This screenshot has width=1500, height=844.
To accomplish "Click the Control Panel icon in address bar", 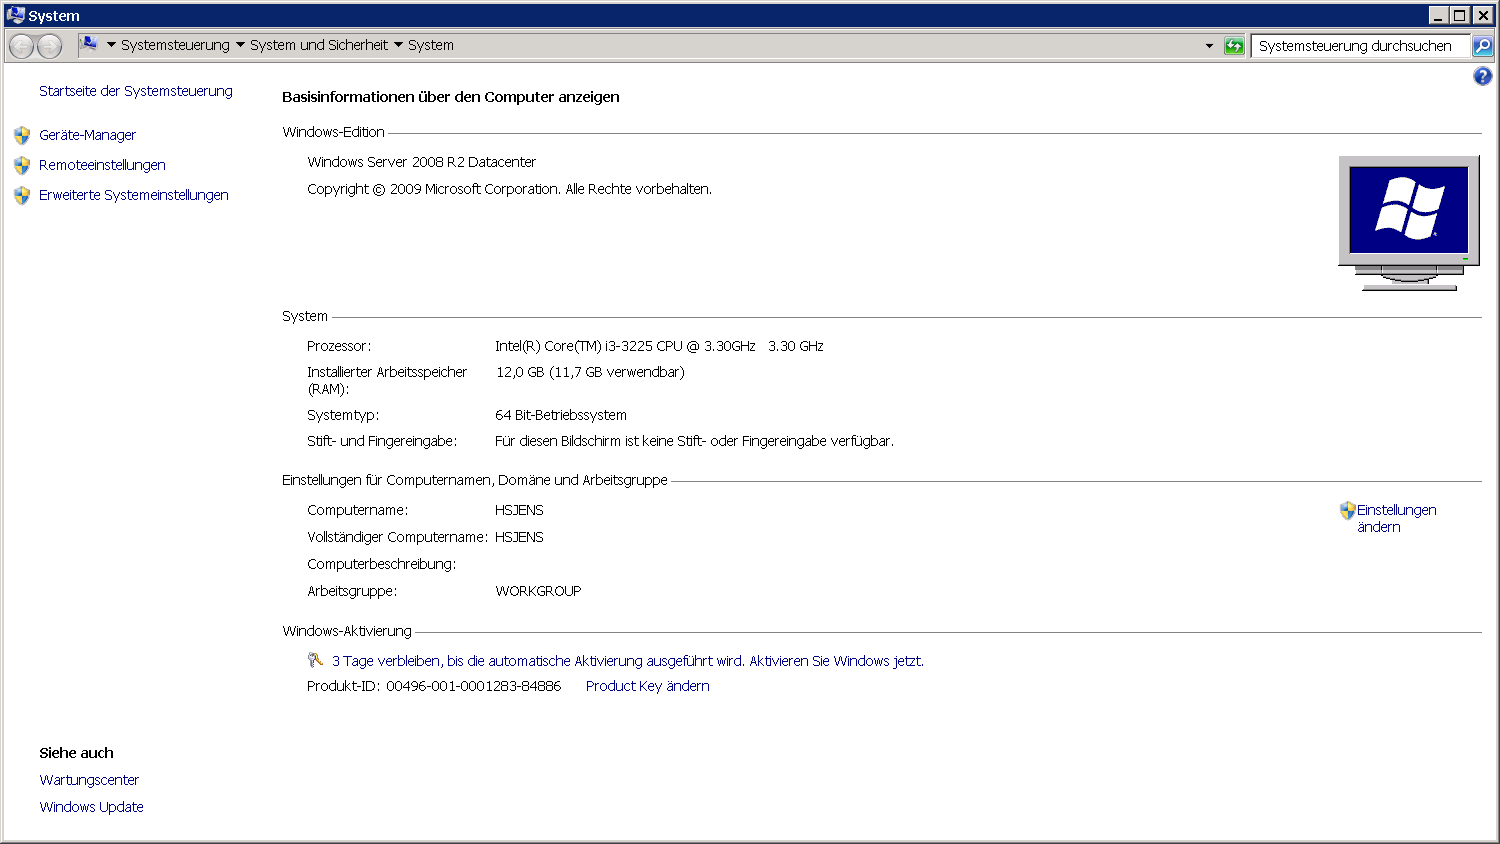I will [x=89, y=44].
